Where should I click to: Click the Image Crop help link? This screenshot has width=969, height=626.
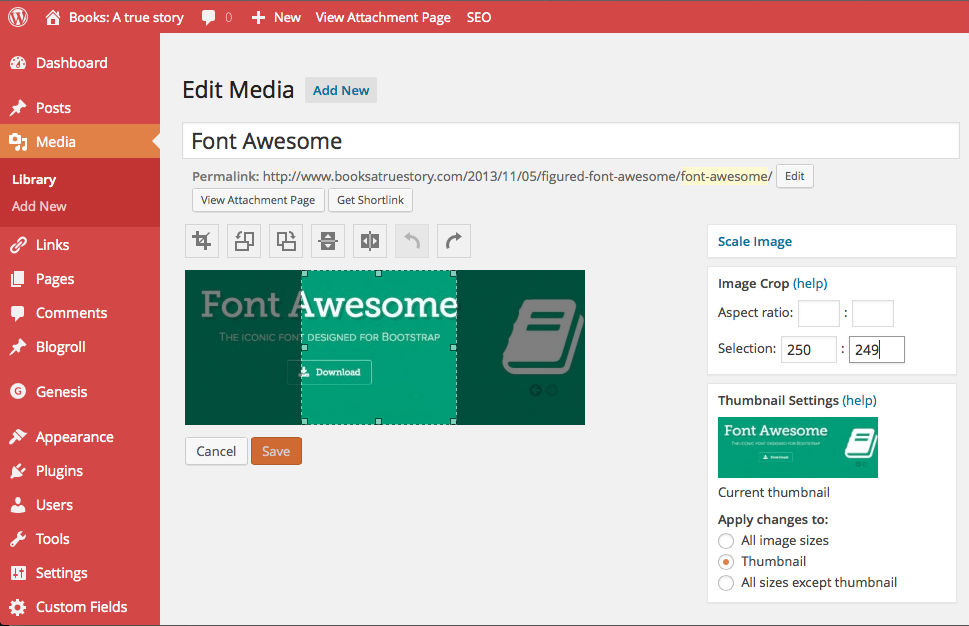pyautogui.click(x=810, y=283)
